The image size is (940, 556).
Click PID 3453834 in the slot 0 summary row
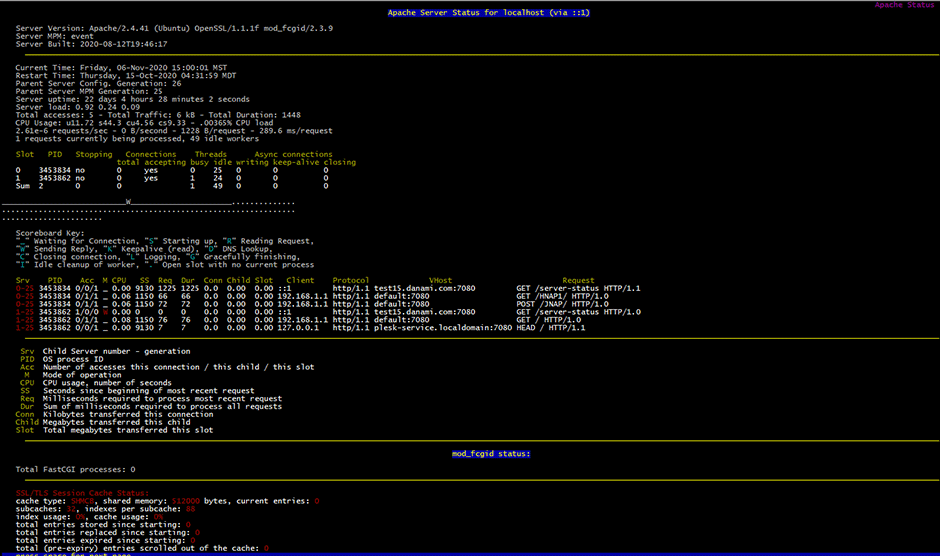[x=55, y=170]
